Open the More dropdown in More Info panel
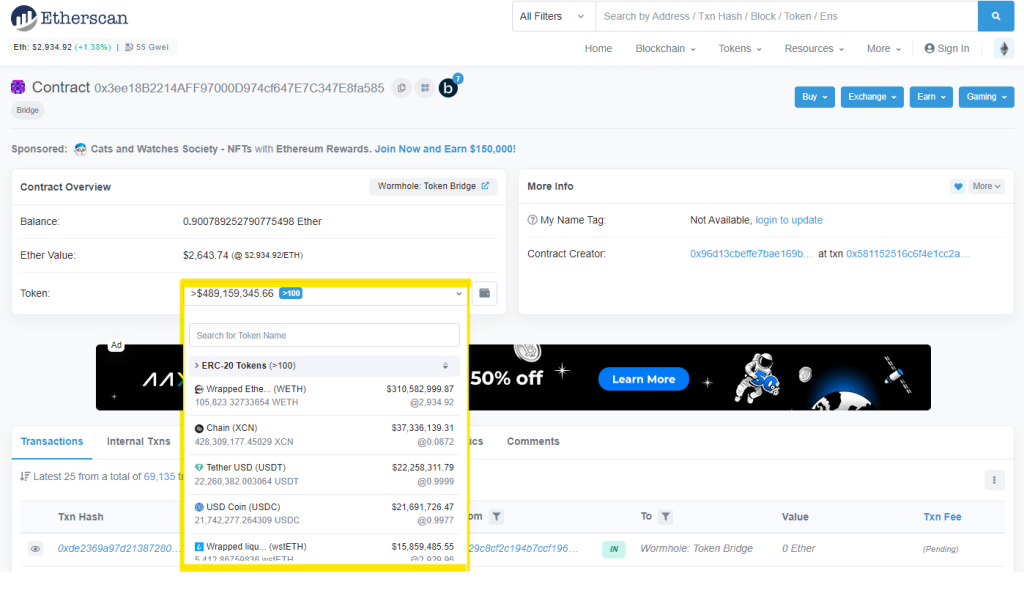The image size is (1024, 590). click(986, 186)
